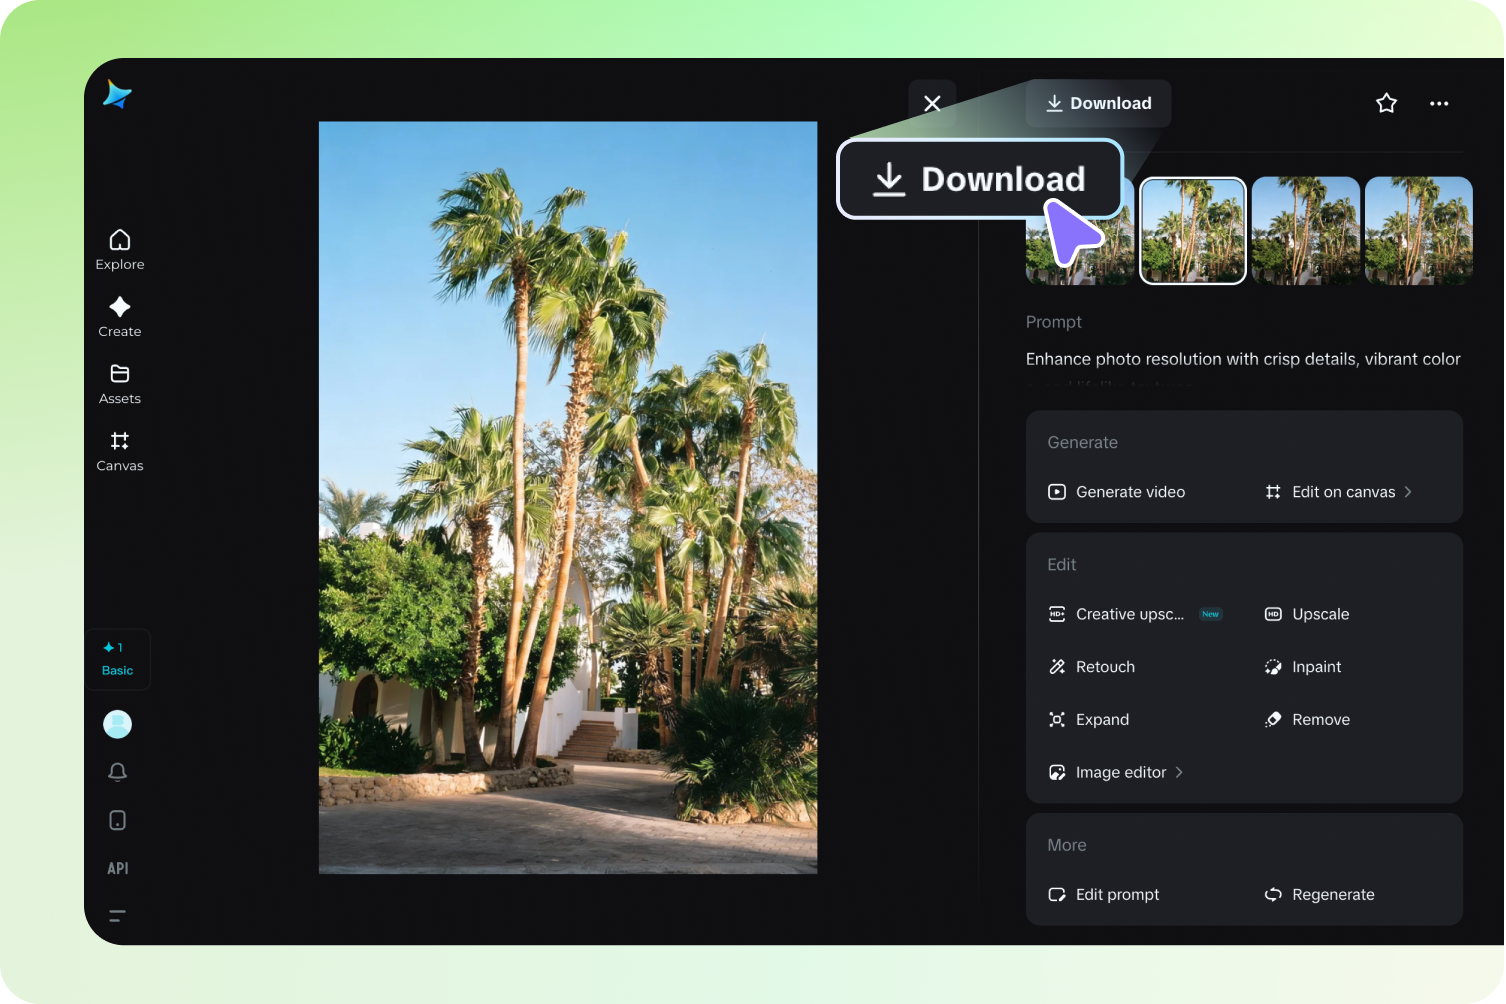Image resolution: width=1506 pixels, height=1004 pixels.
Task: Open the Basic plan credits badge
Action: 118,659
